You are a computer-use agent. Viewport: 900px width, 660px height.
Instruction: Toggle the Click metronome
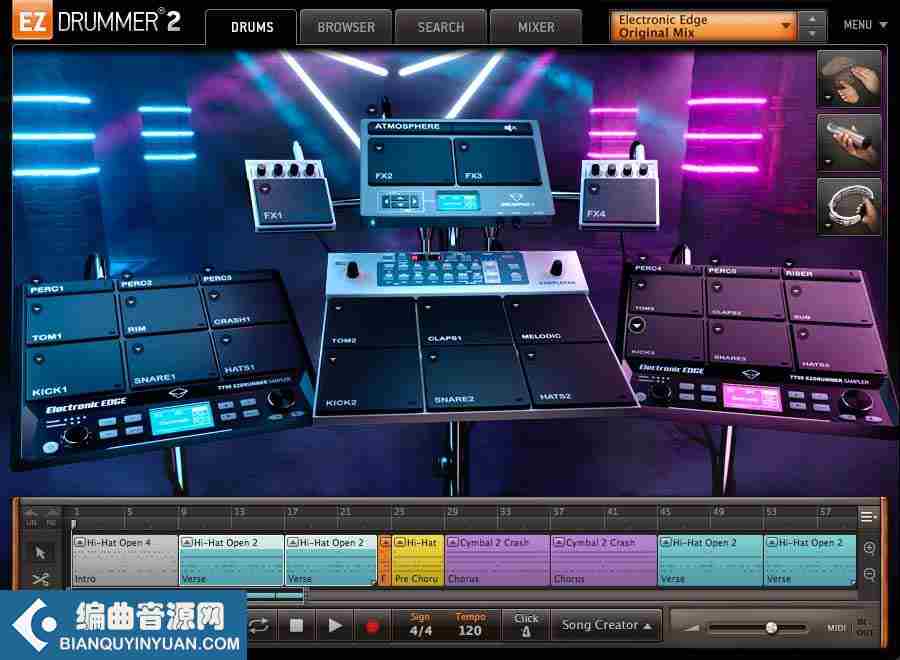coord(526,625)
